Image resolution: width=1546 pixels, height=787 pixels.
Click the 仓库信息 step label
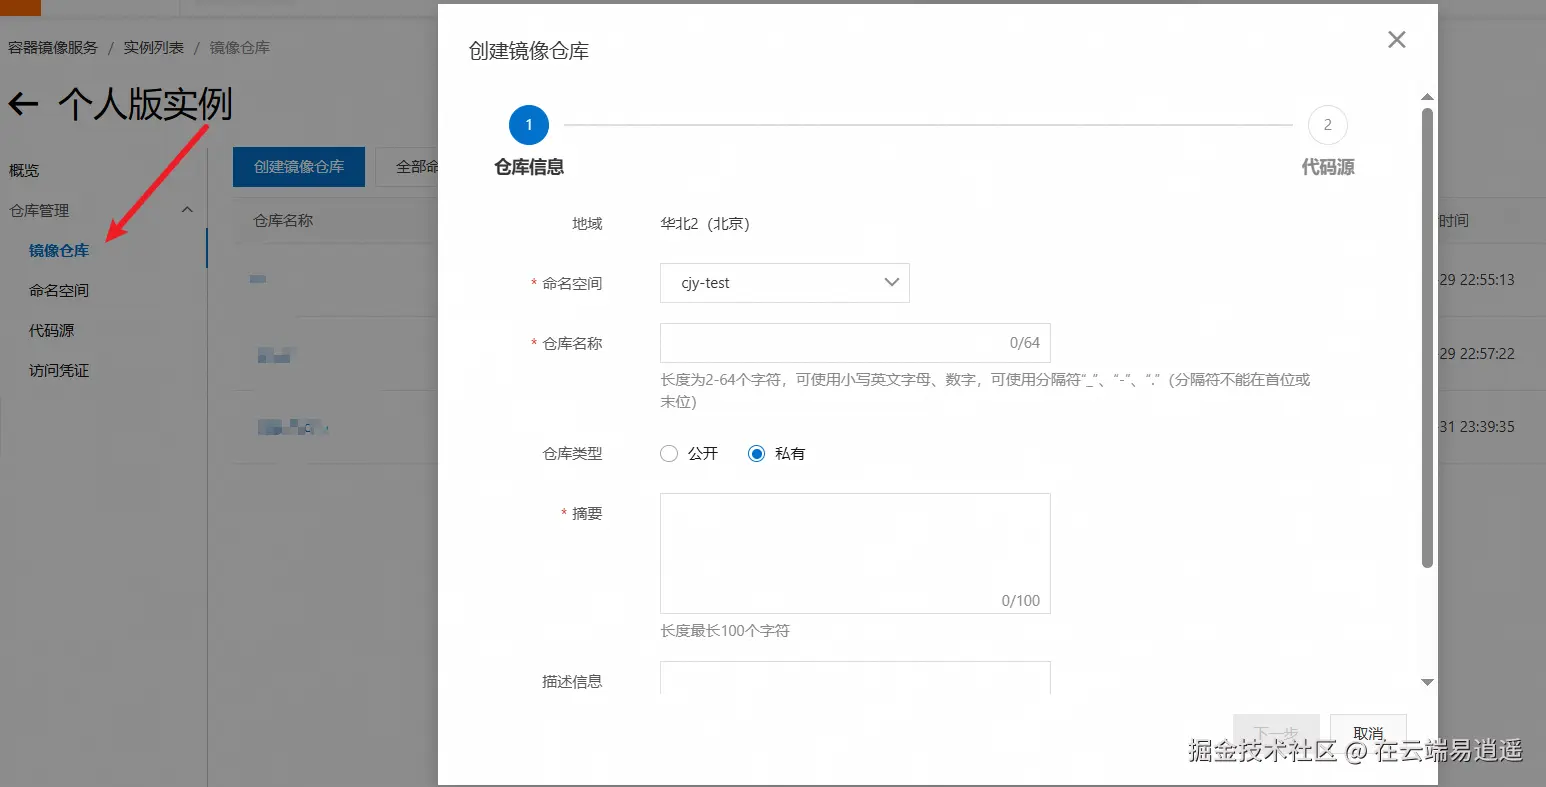coord(529,168)
